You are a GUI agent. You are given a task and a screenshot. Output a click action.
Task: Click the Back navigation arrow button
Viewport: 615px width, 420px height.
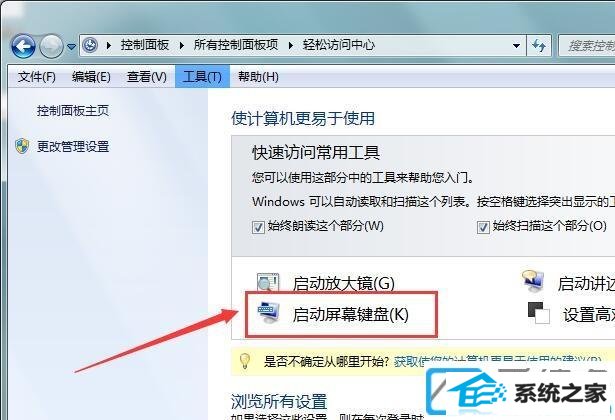click(24, 47)
